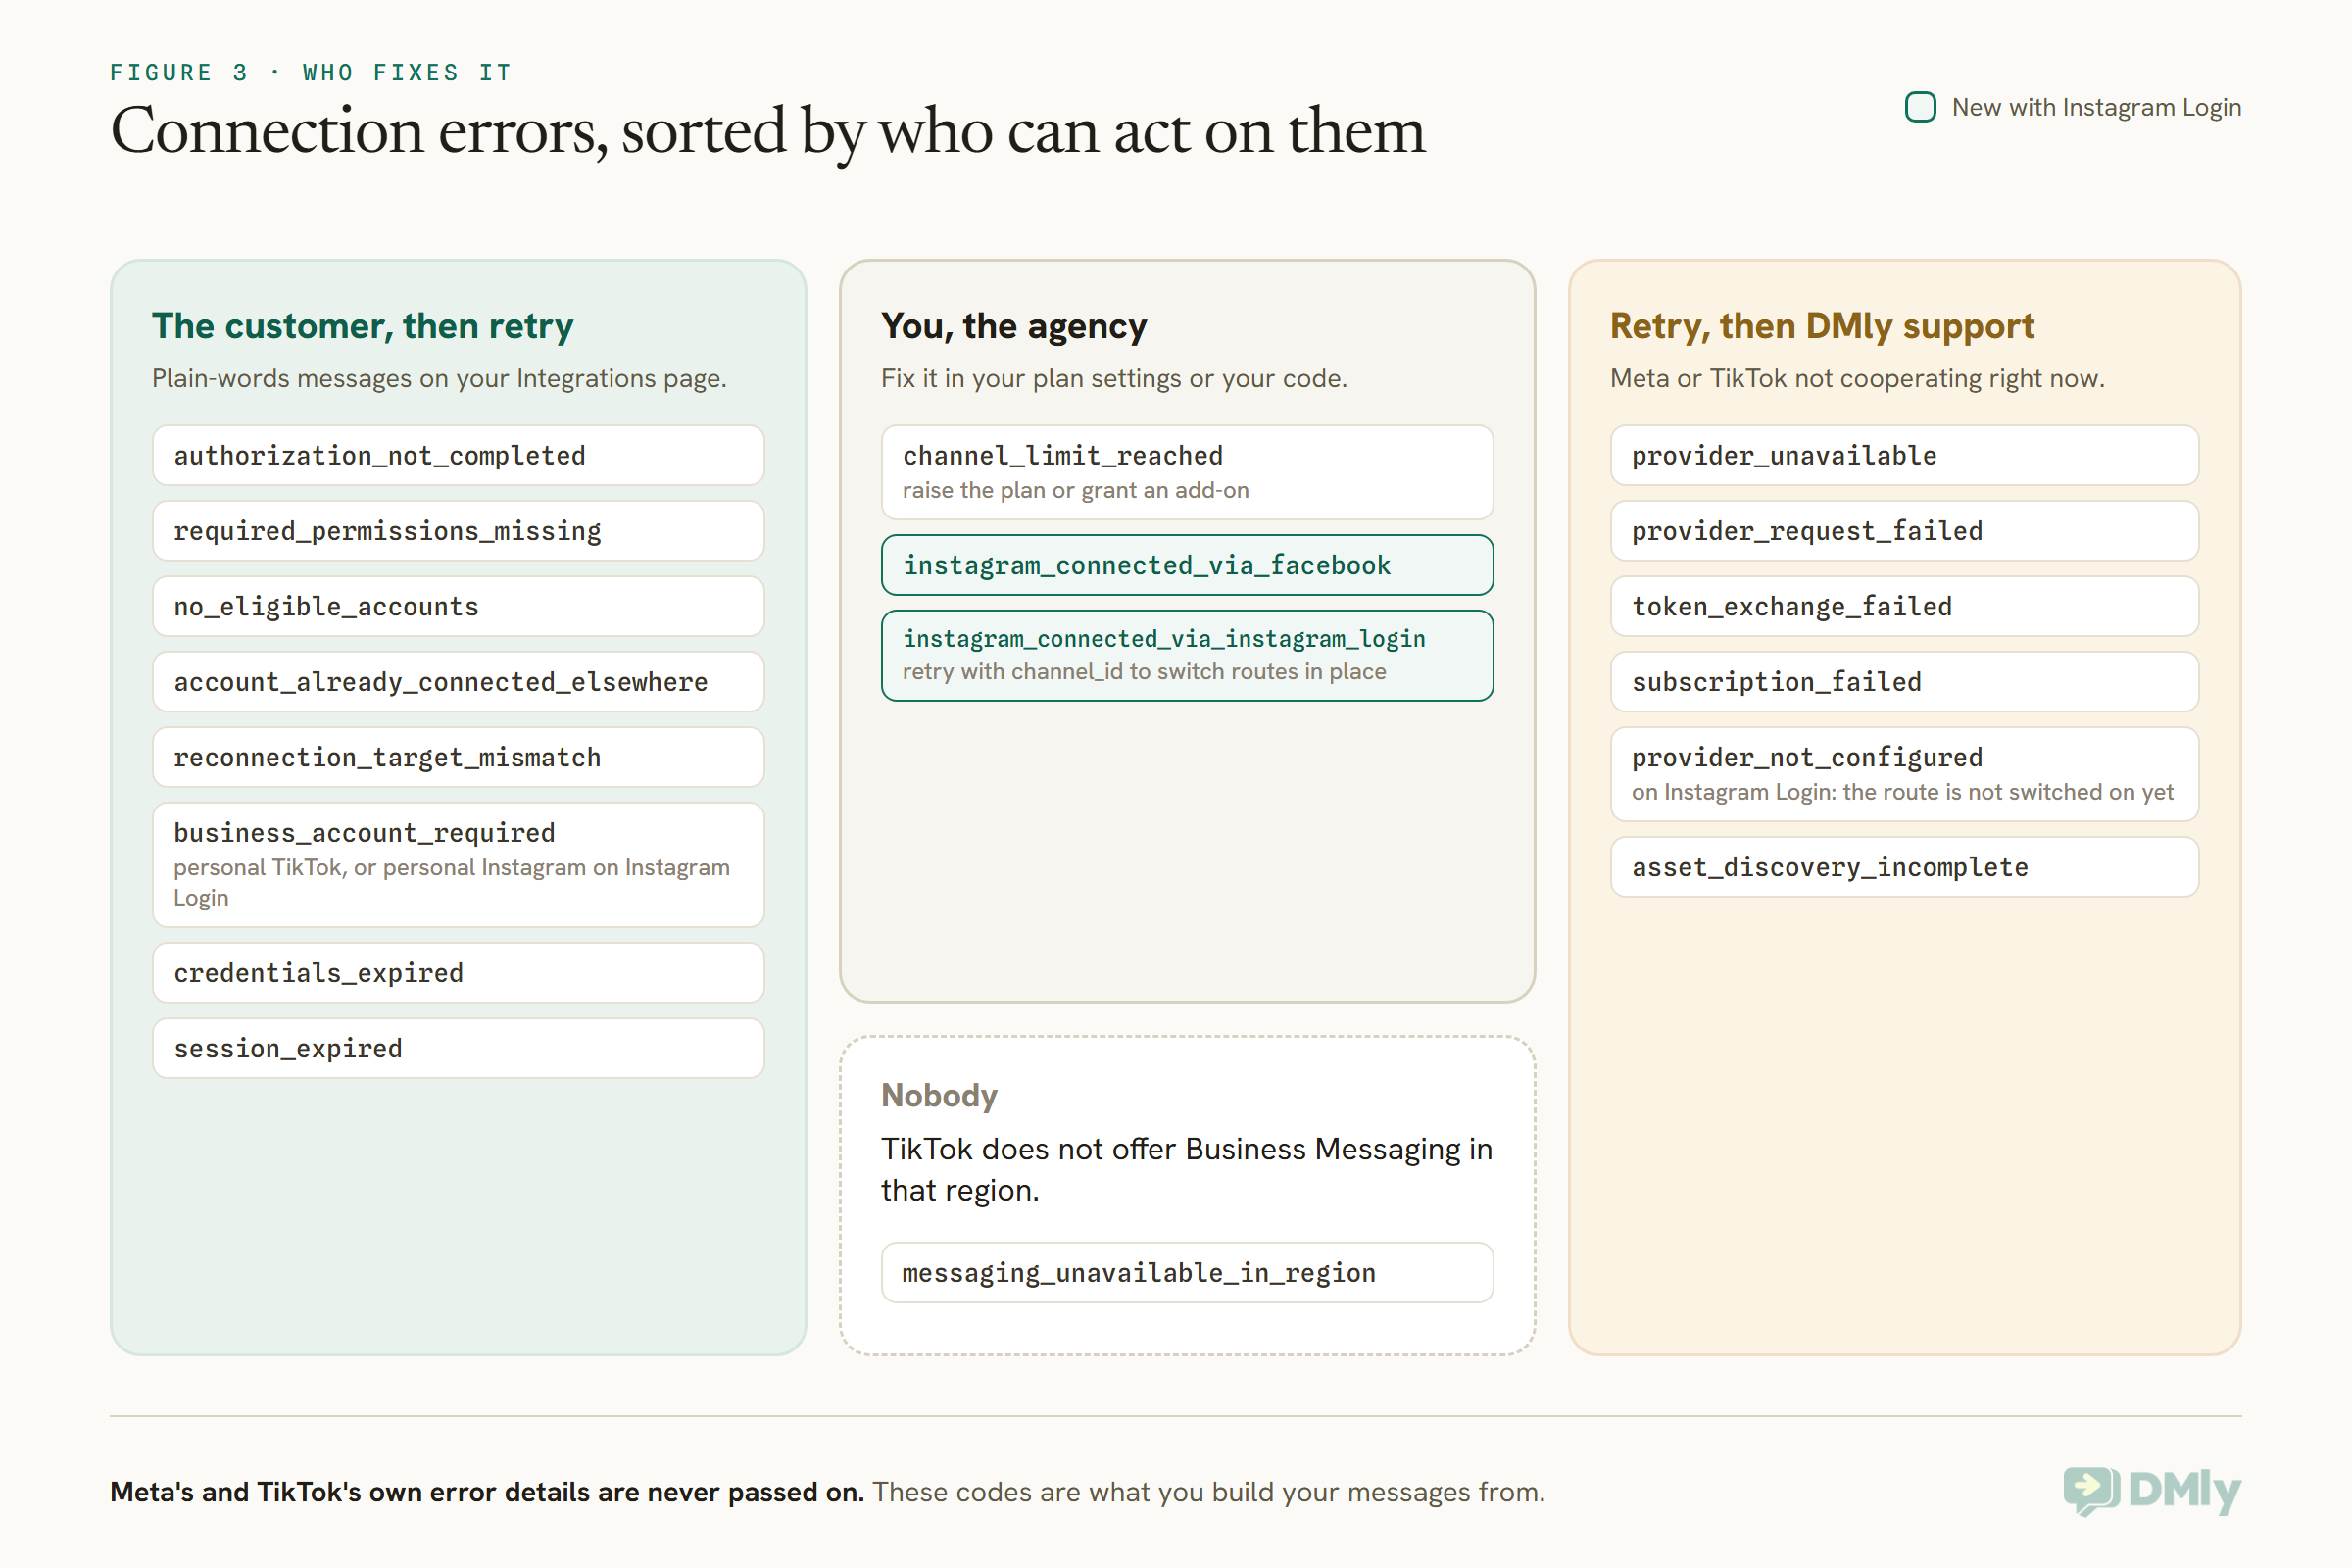Click 'Plain-words messages on your Integrations page' text
Screen dimensions: 2352x1568
439,379
